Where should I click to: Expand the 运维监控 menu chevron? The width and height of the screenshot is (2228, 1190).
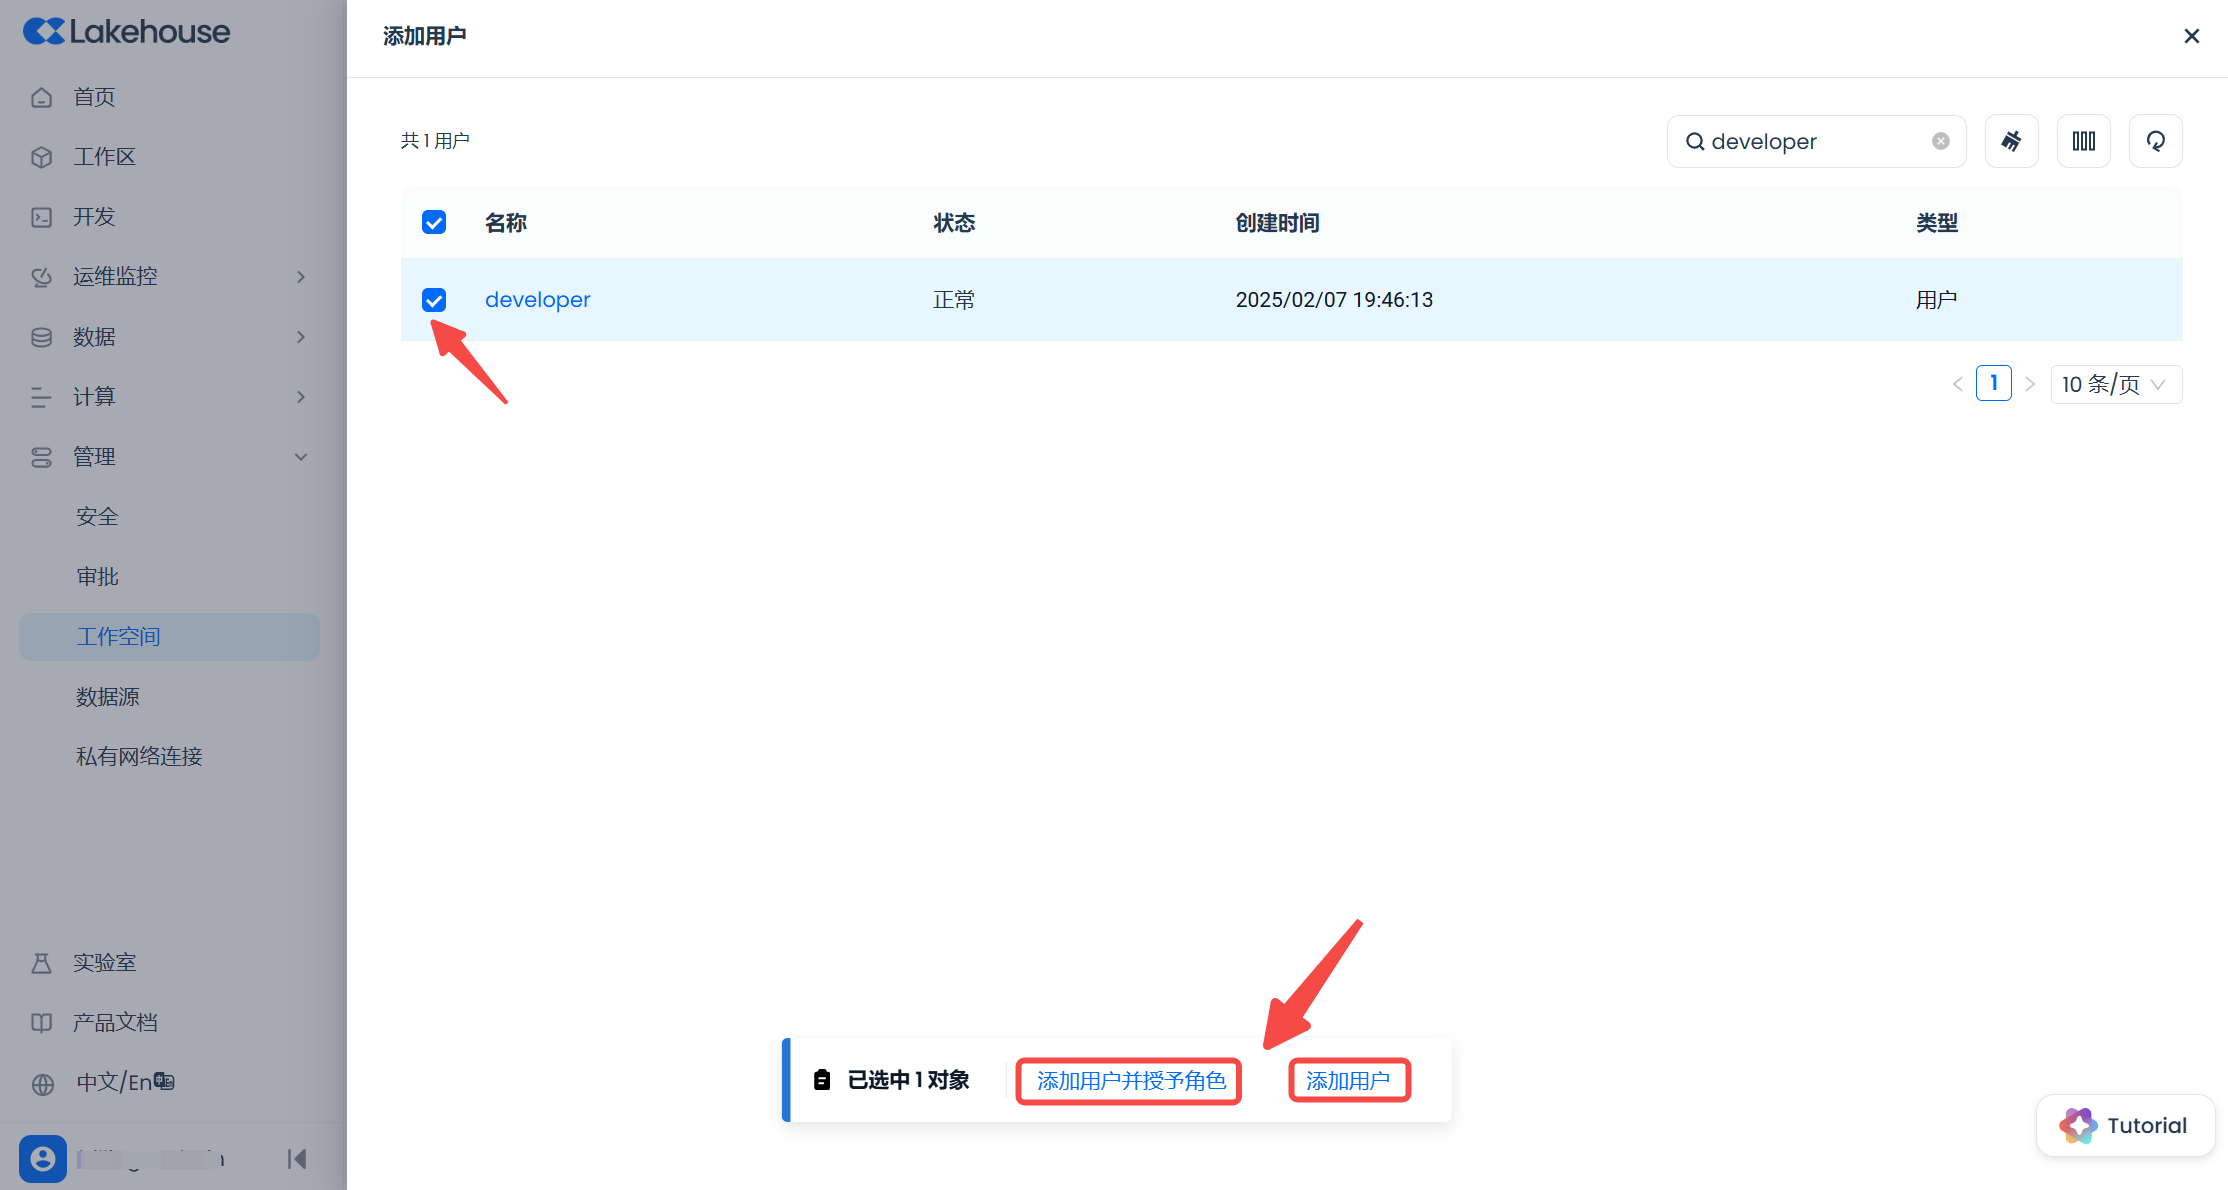tap(301, 277)
